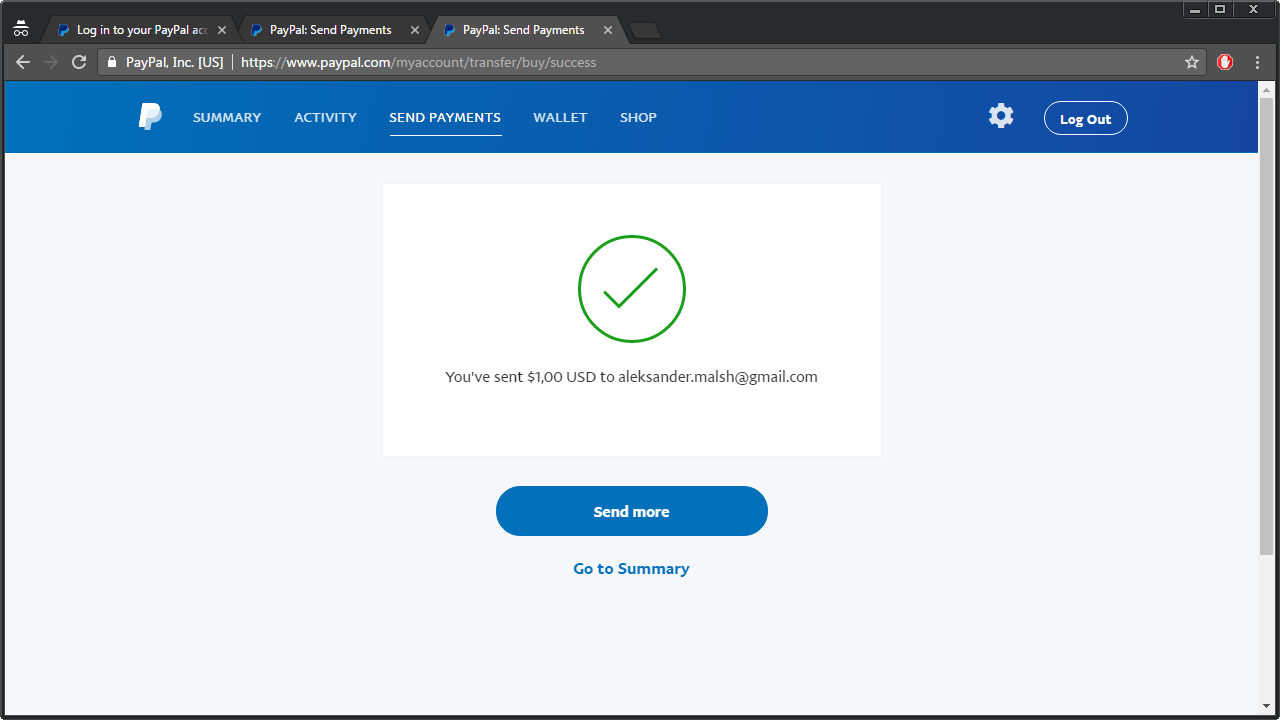Click the Send more button

[631, 511]
